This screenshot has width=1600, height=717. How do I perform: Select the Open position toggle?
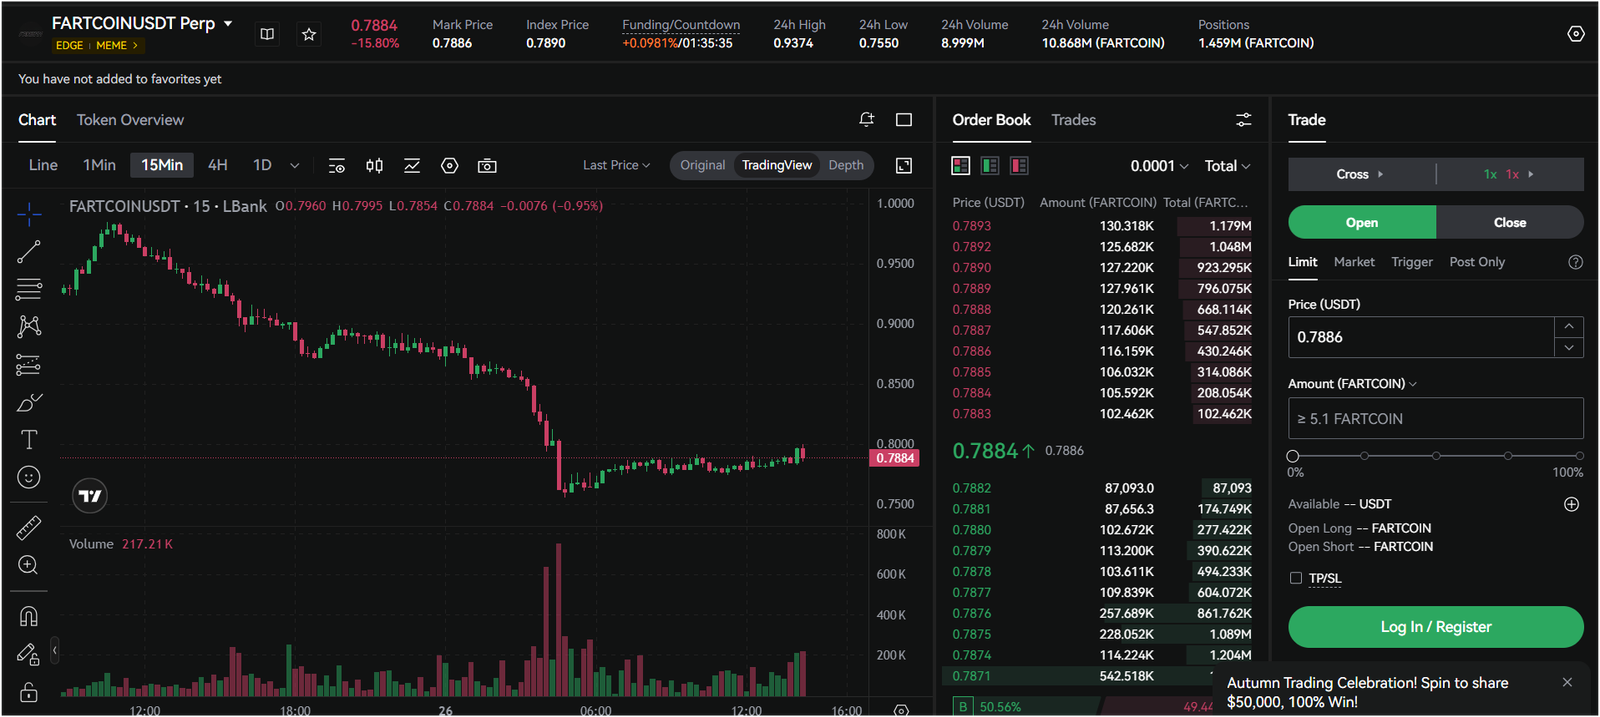tap(1362, 222)
